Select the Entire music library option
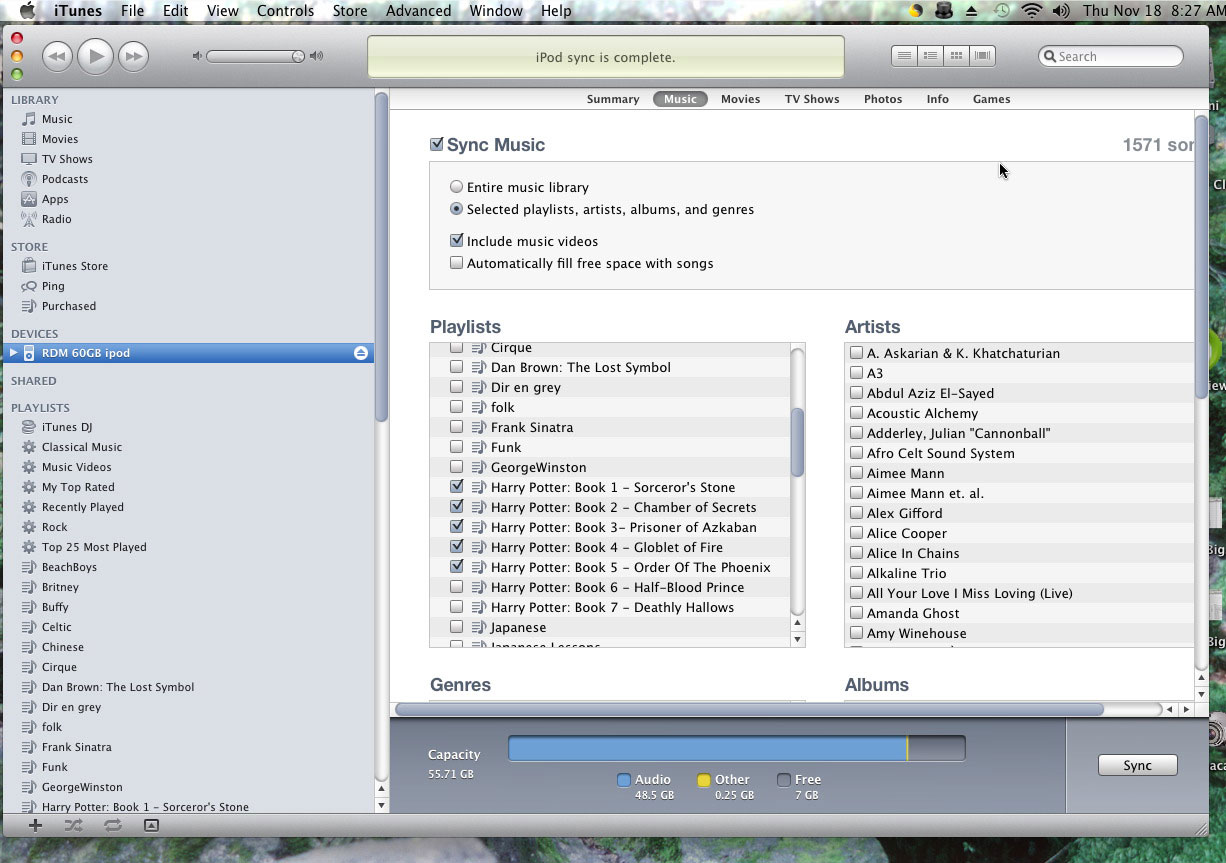The image size is (1226, 863). coord(456,187)
